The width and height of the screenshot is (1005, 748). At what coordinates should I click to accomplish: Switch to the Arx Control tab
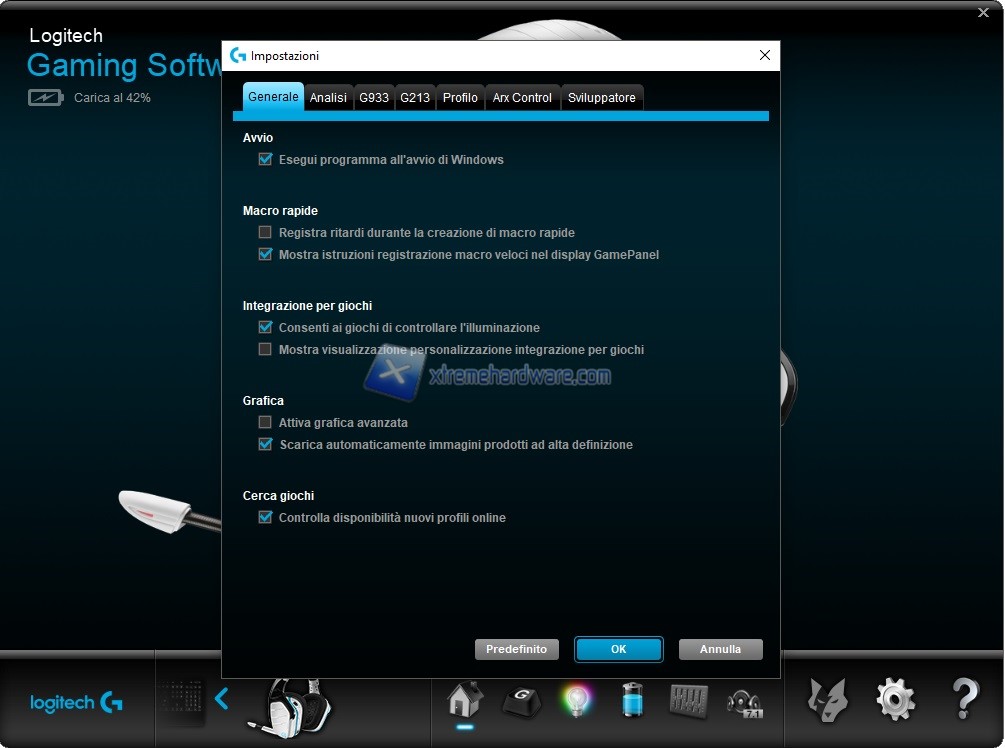click(522, 98)
